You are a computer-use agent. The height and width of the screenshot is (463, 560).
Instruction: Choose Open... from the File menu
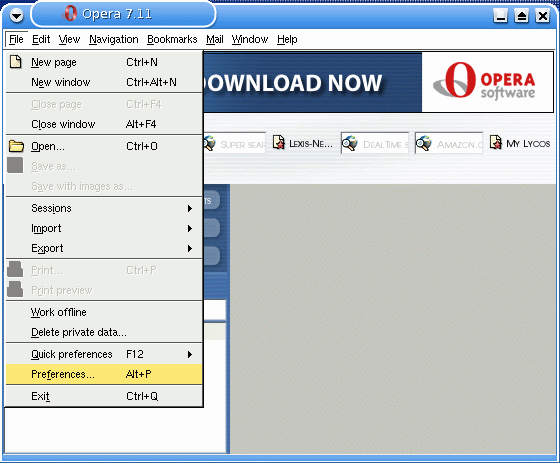point(104,146)
